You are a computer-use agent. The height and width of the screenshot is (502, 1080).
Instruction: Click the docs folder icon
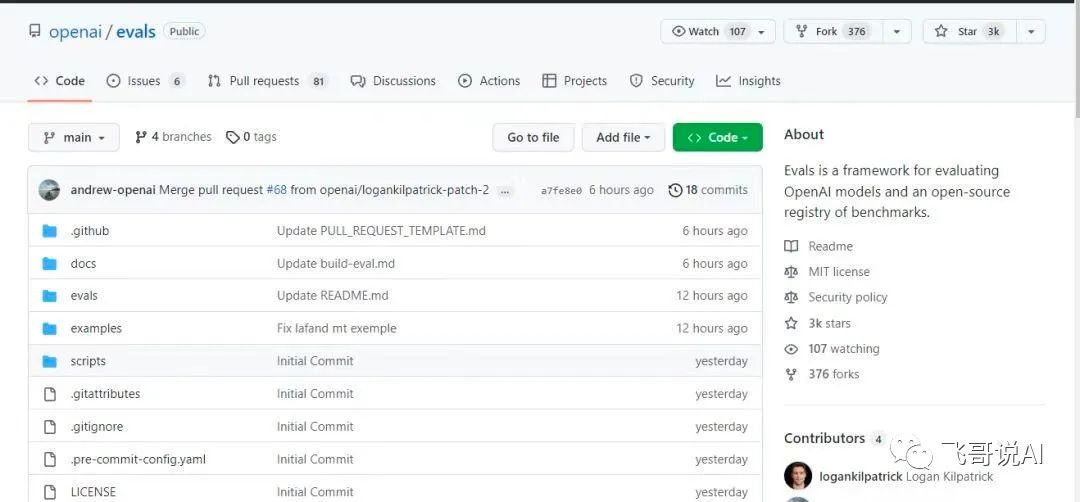point(50,264)
